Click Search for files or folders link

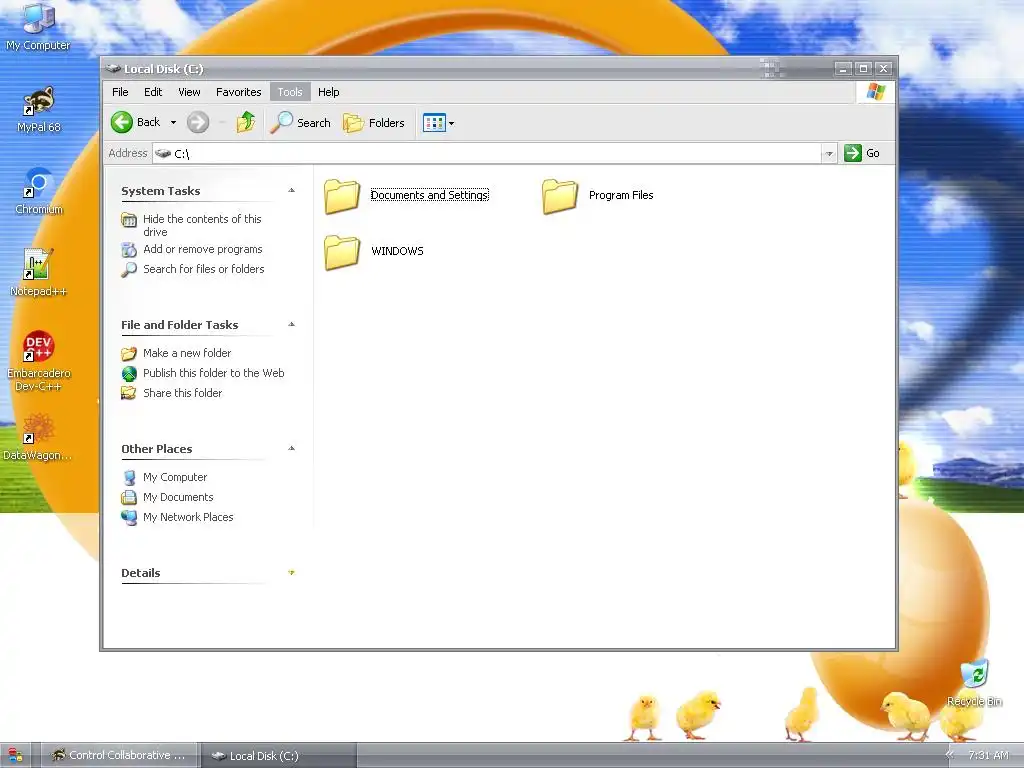click(x=204, y=269)
